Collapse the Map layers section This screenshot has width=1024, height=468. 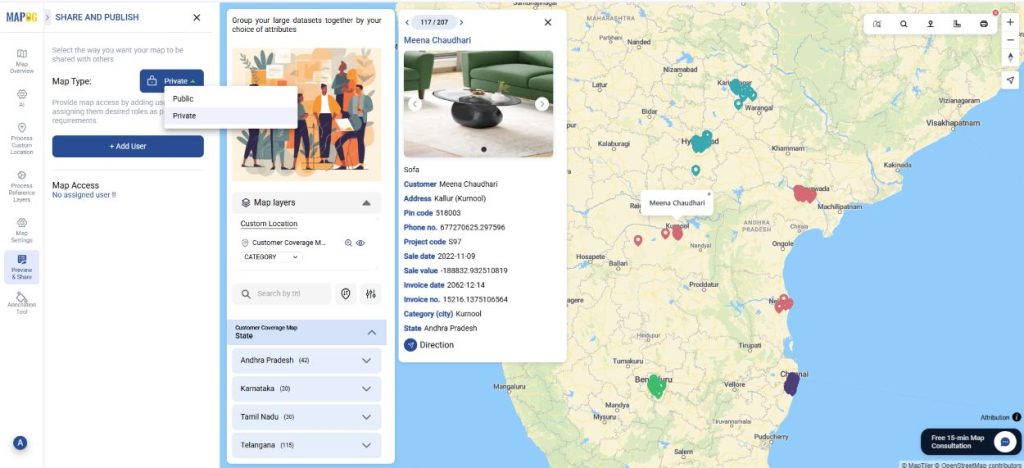(x=366, y=203)
